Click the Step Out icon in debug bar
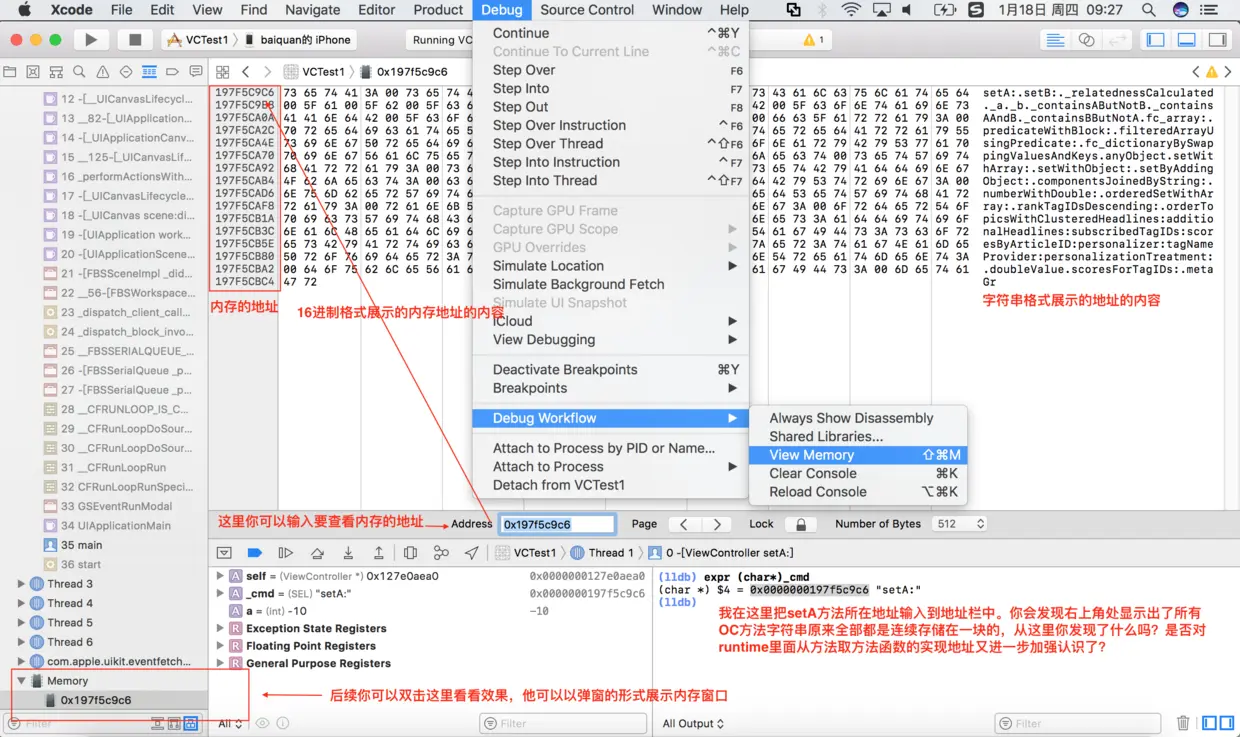 click(379, 553)
